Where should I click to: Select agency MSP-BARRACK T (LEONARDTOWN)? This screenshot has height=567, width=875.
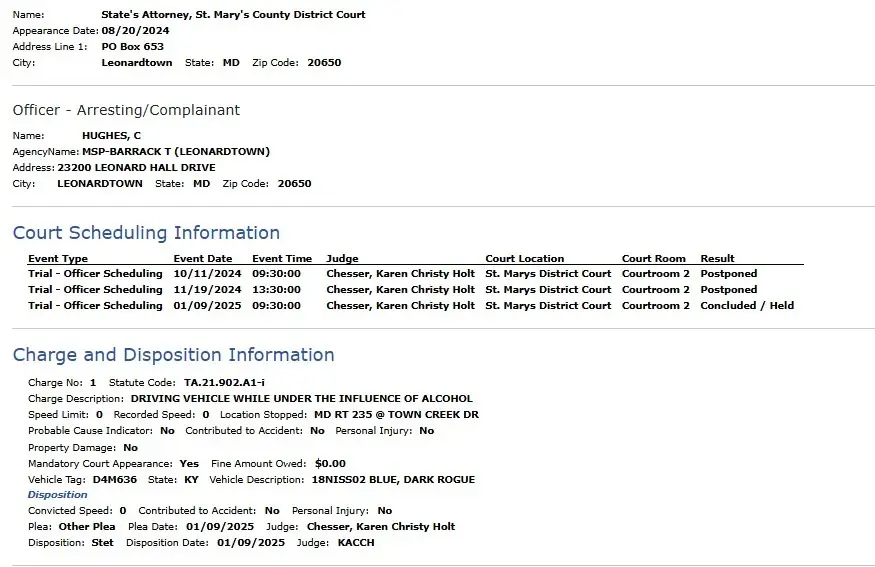176,152
